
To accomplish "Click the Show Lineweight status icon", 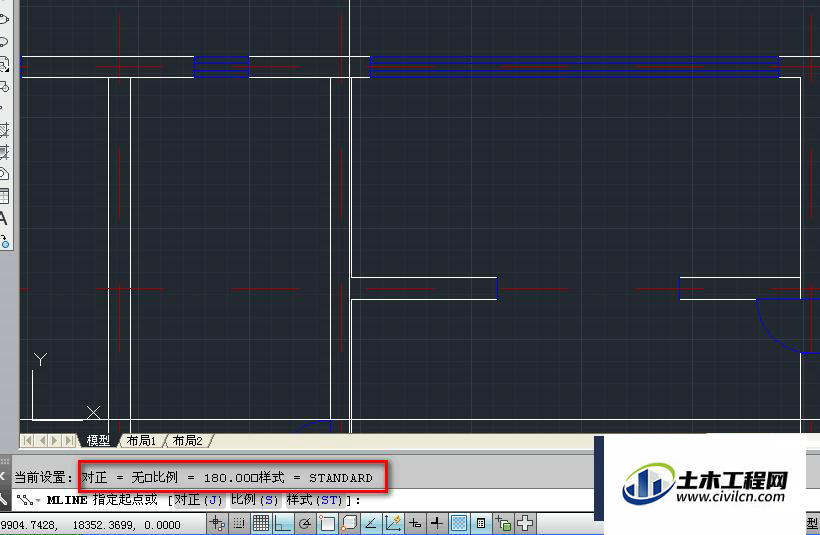I will click(x=437, y=523).
